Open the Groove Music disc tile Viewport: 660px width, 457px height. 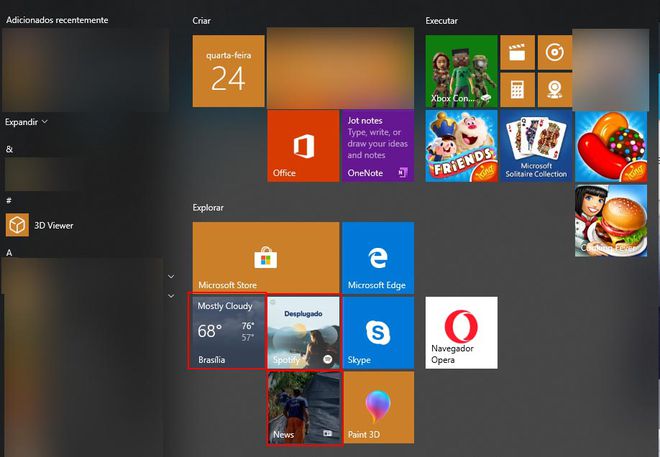(555, 53)
